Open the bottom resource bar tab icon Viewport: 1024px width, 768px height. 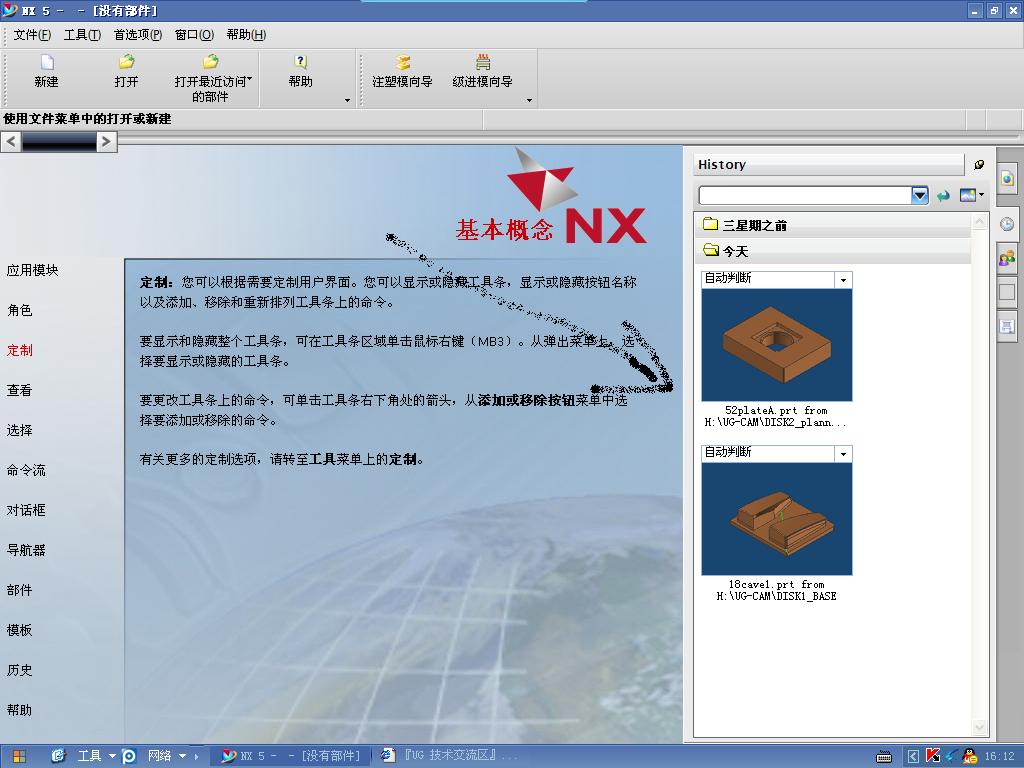click(1007, 326)
